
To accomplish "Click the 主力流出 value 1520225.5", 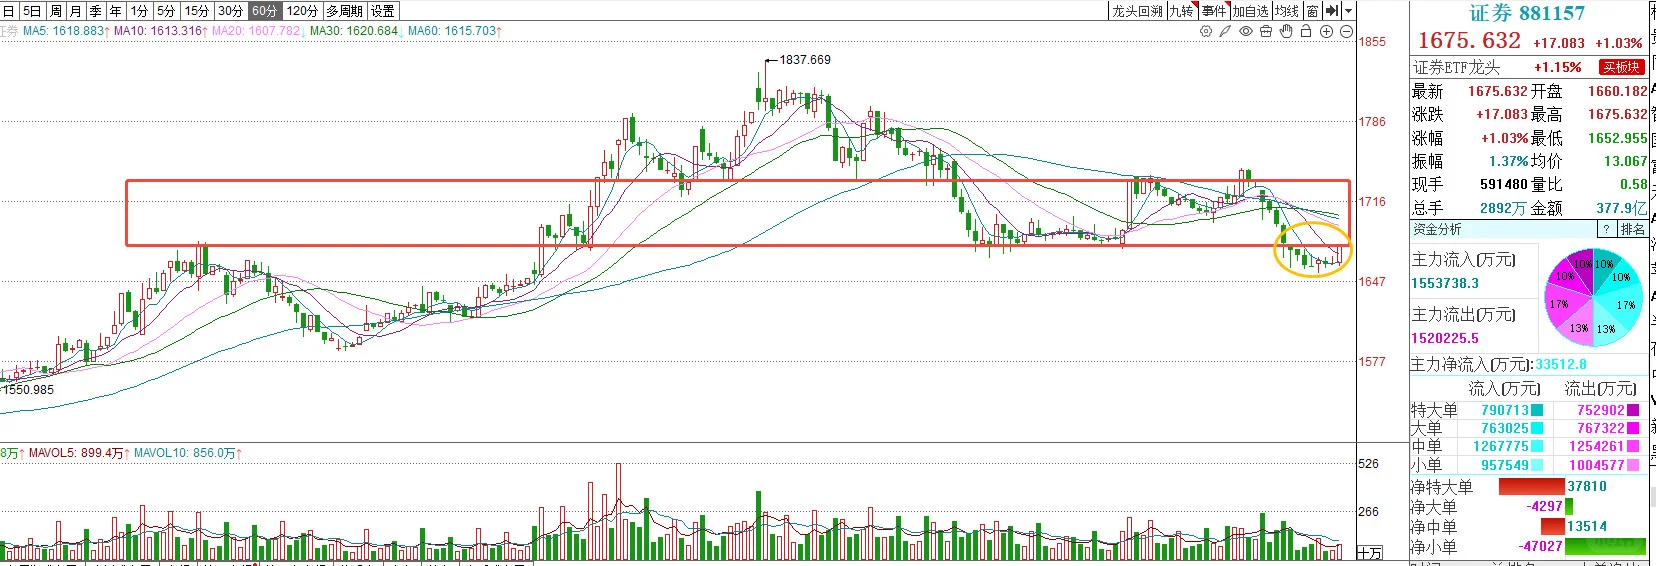I will (1445, 338).
